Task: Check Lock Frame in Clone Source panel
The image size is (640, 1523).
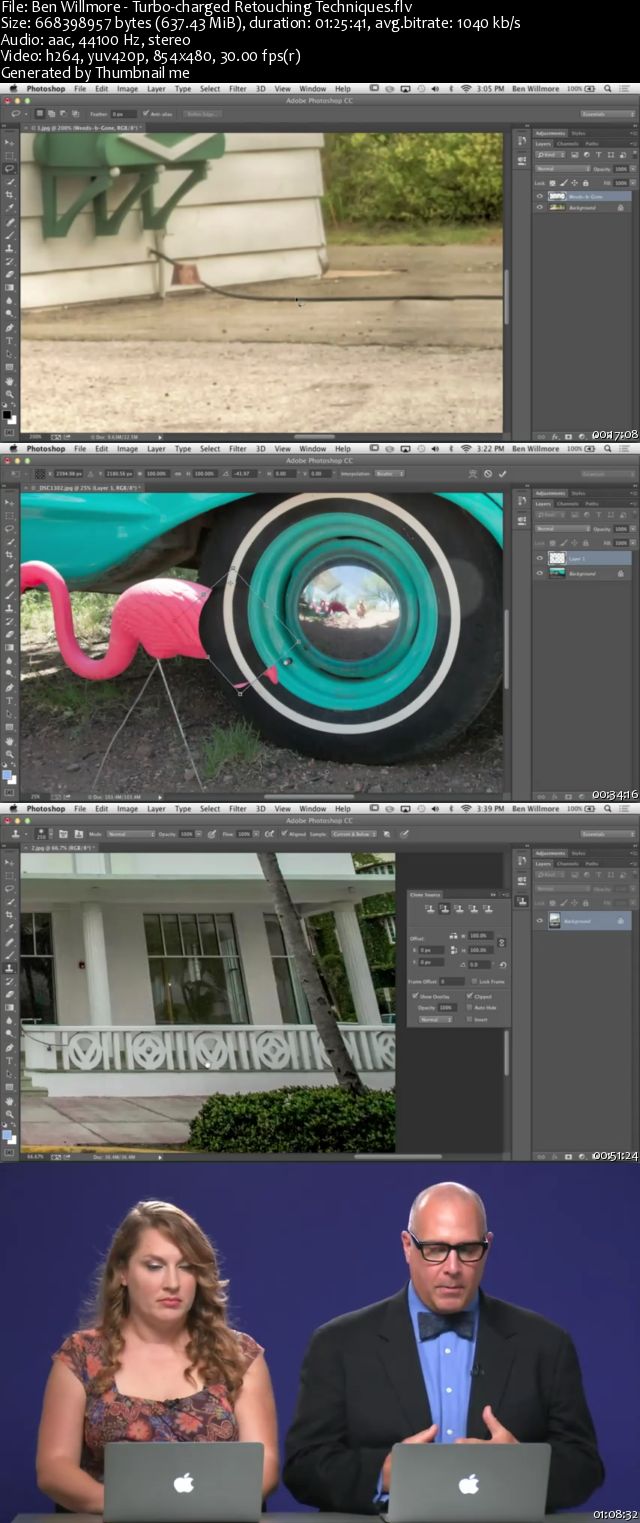Action: tap(474, 981)
